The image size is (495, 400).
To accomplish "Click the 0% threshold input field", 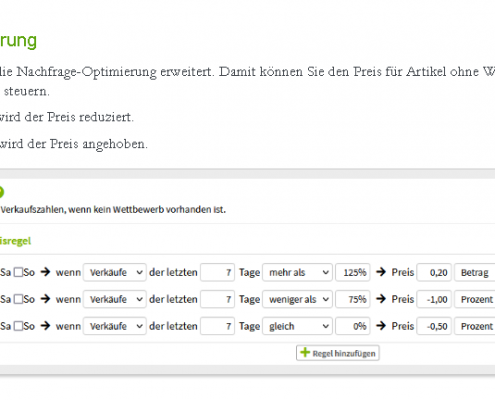I will point(353,326).
